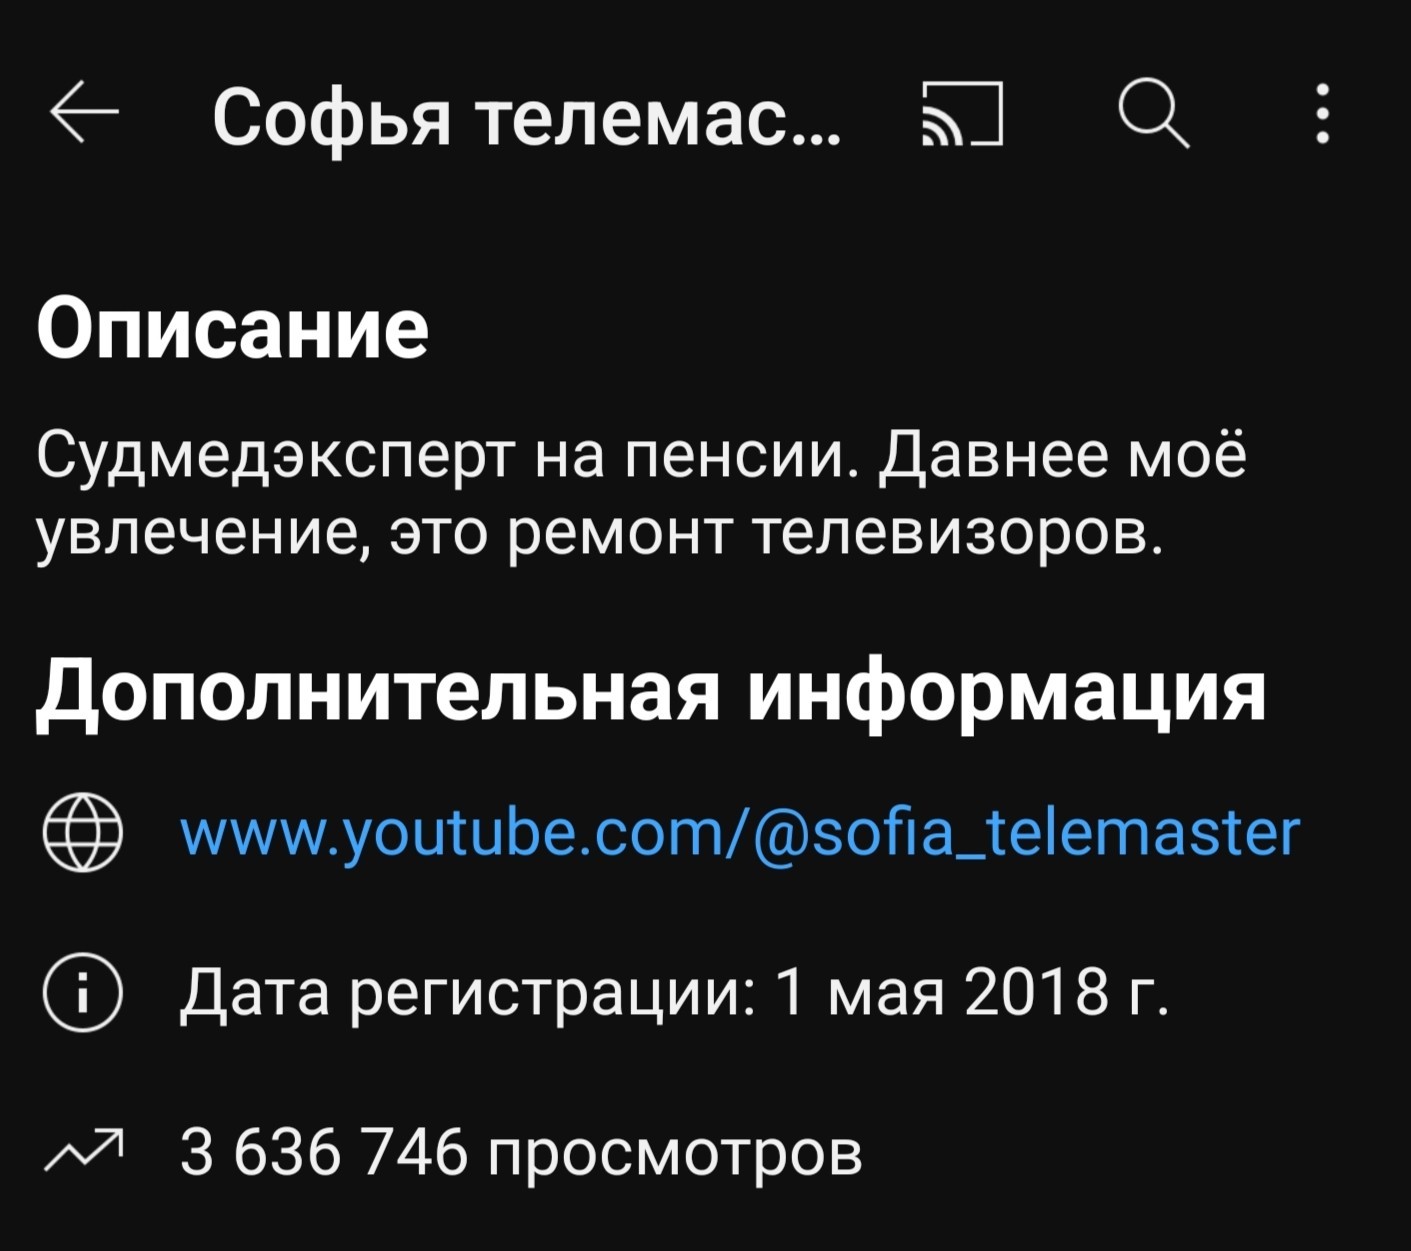Open the Cast to device icon

pos(962,113)
